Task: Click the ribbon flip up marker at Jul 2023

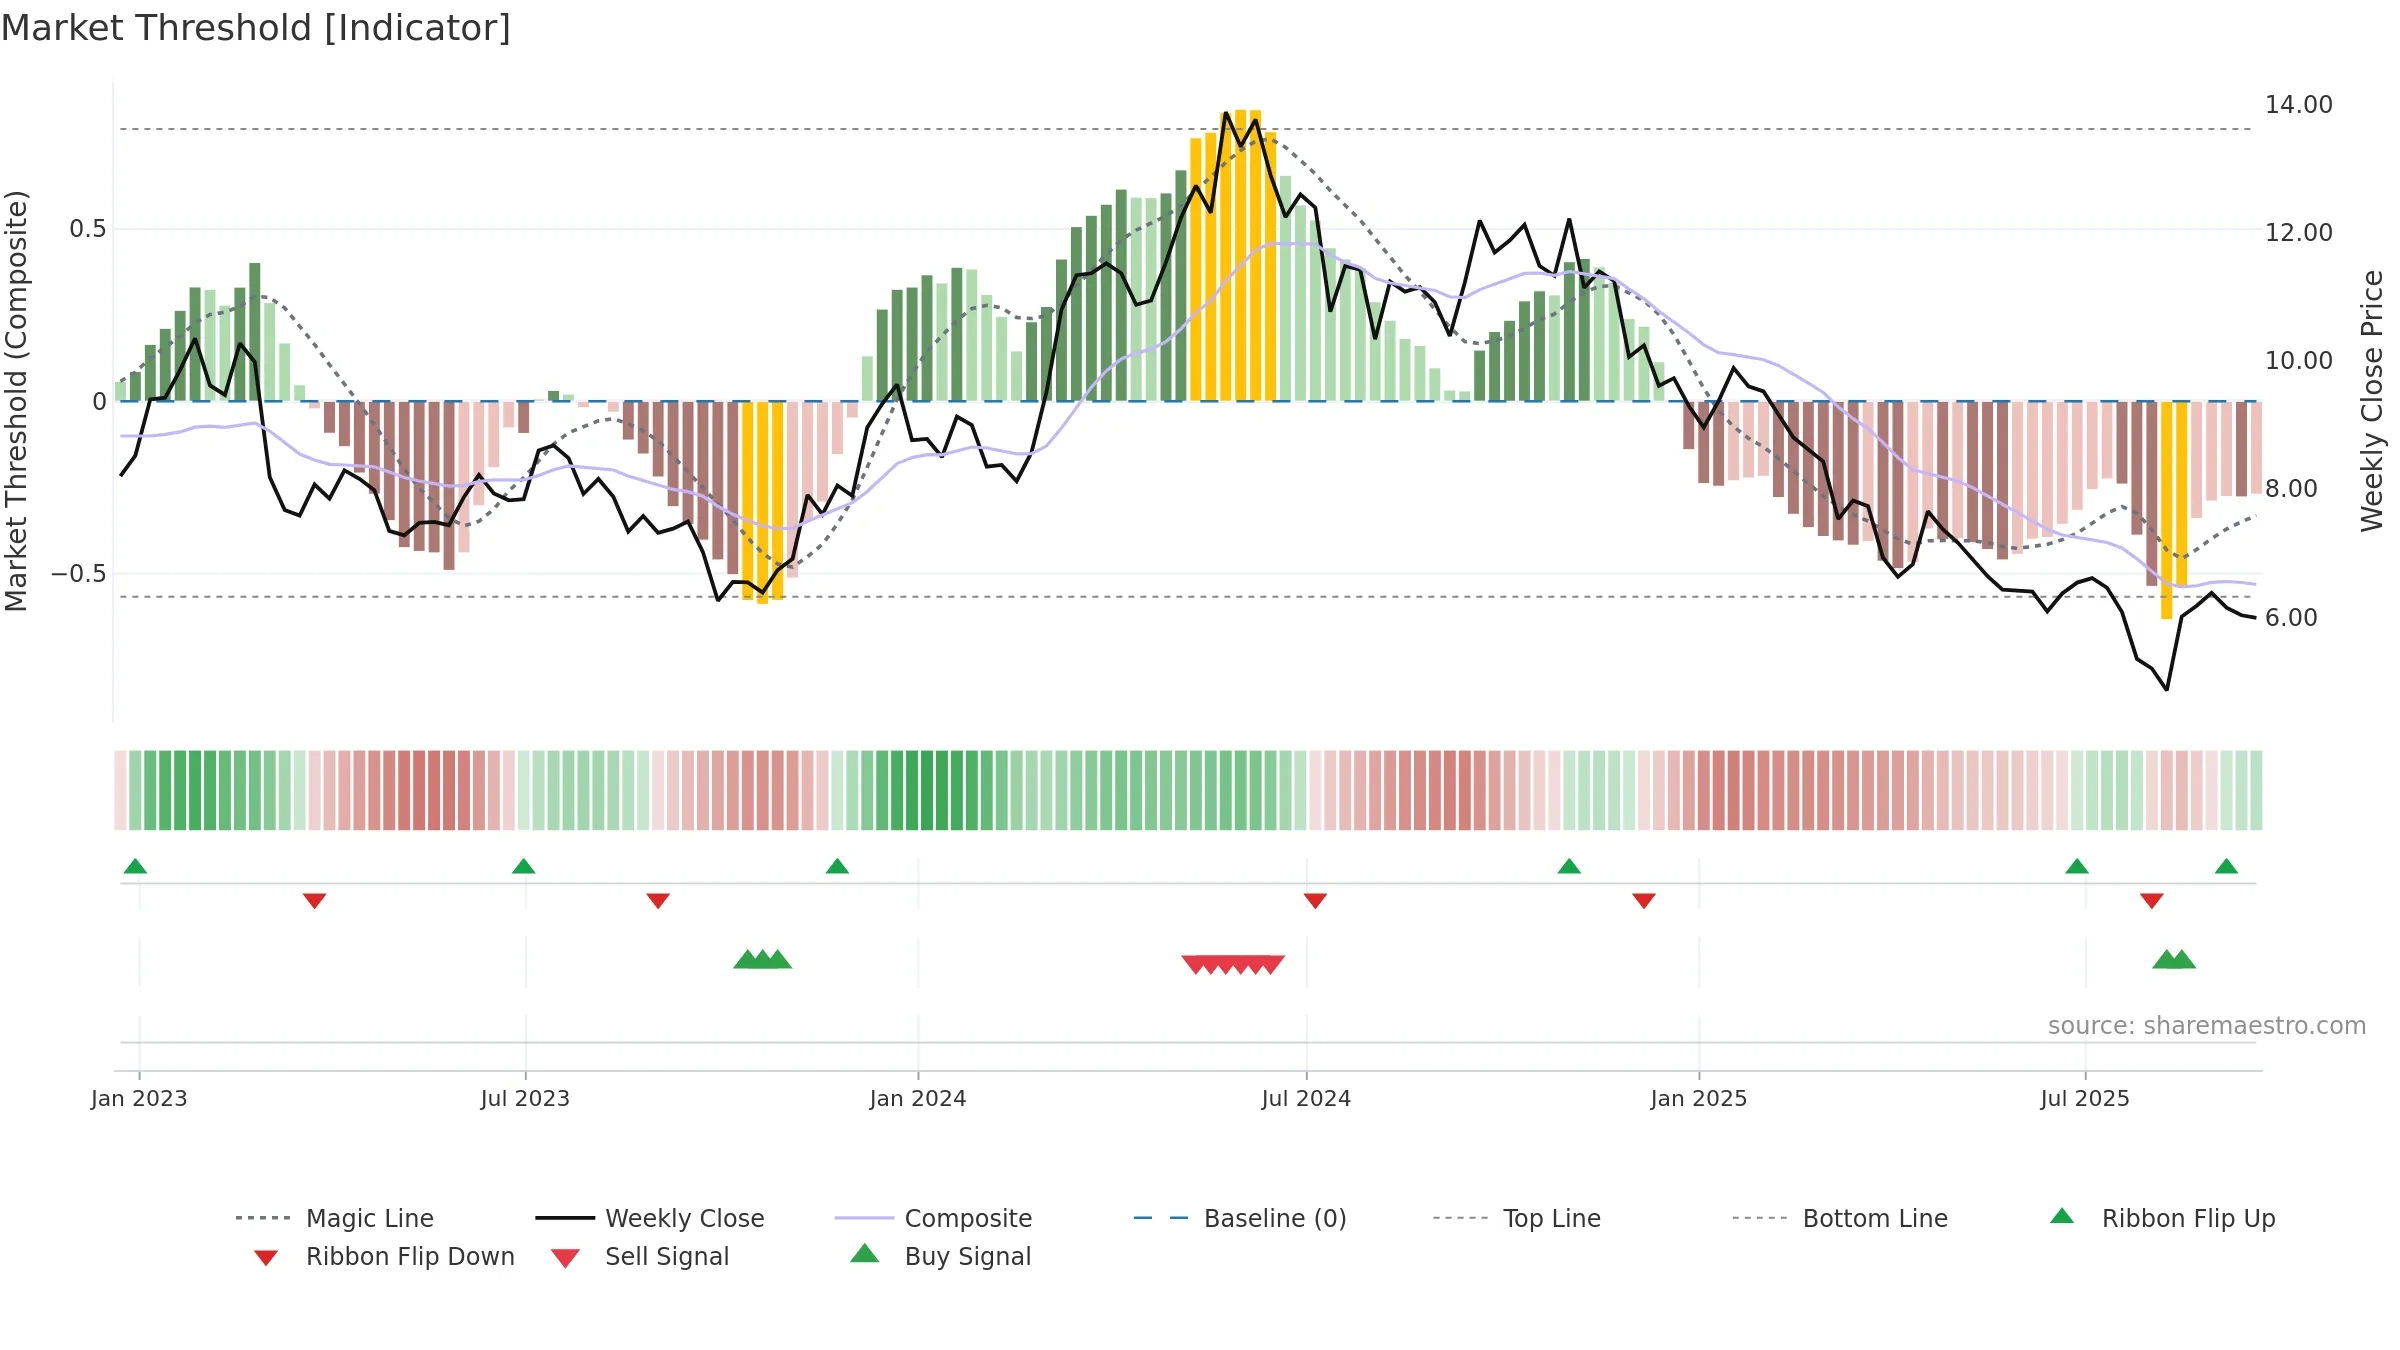Action: [x=523, y=866]
